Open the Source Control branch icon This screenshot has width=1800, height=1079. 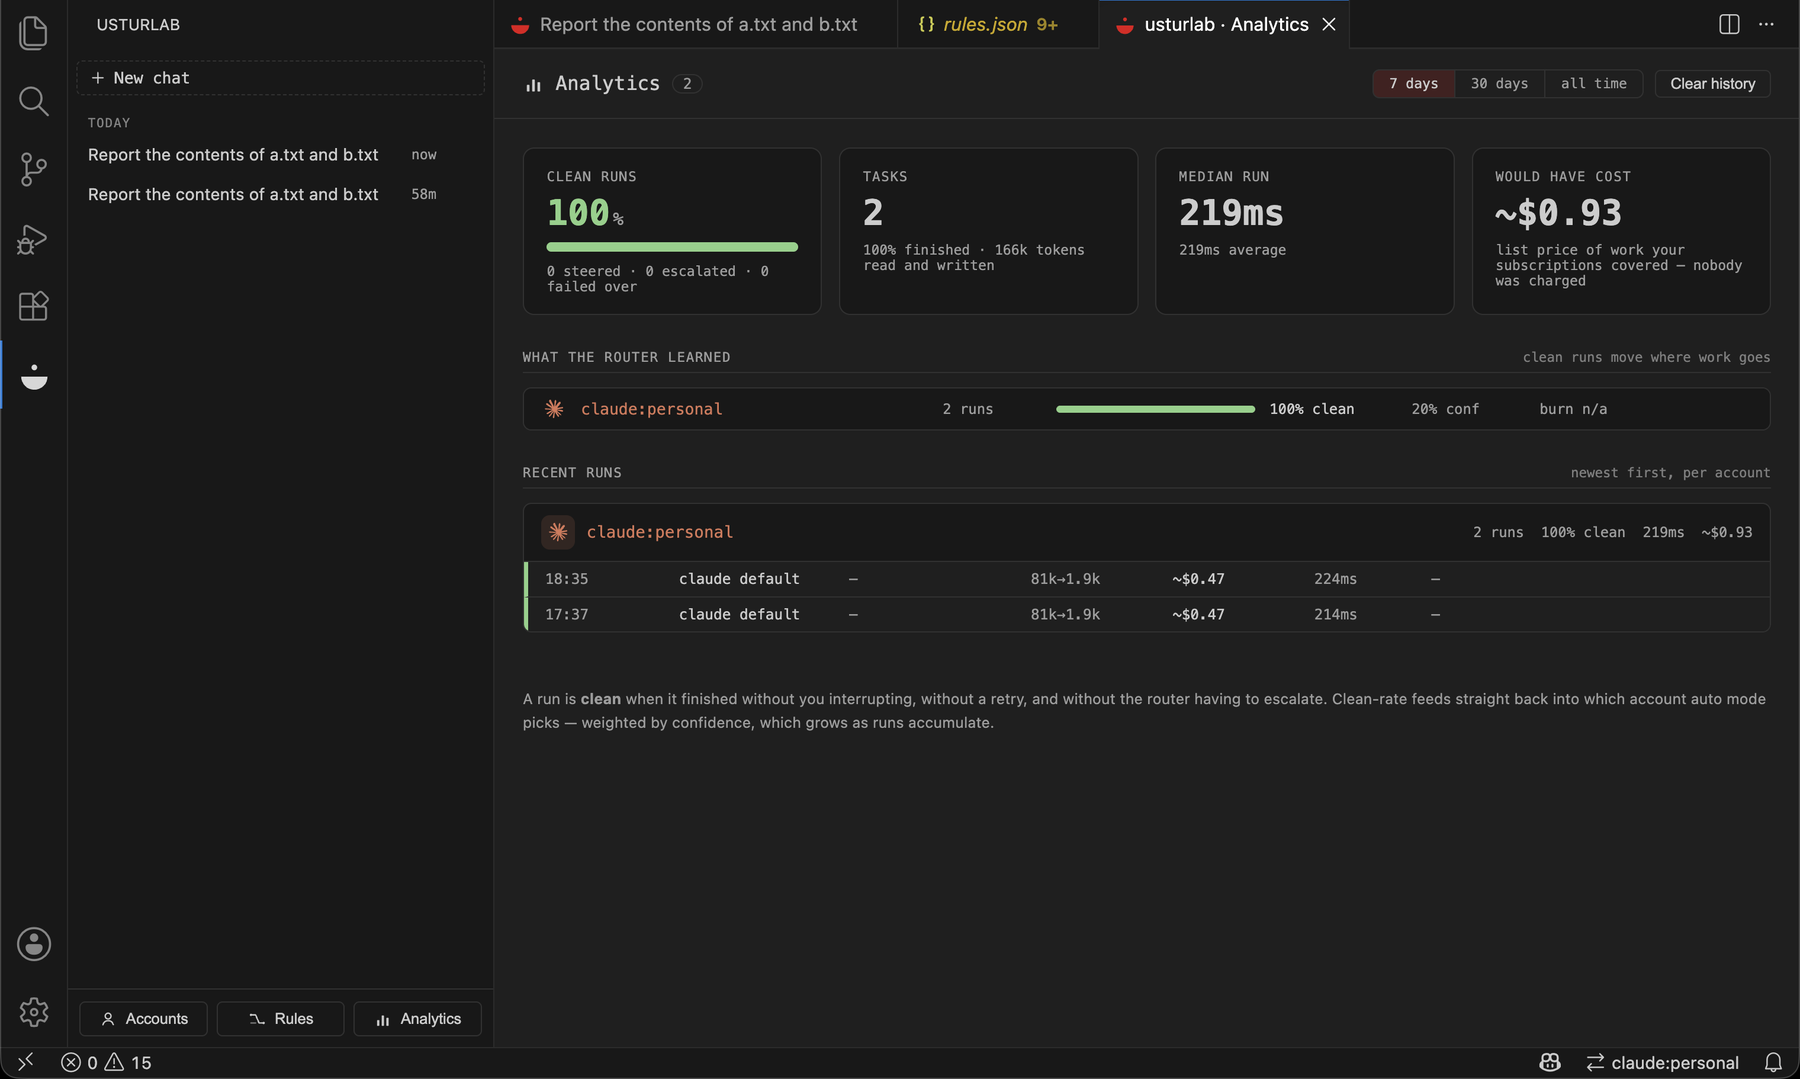33,169
